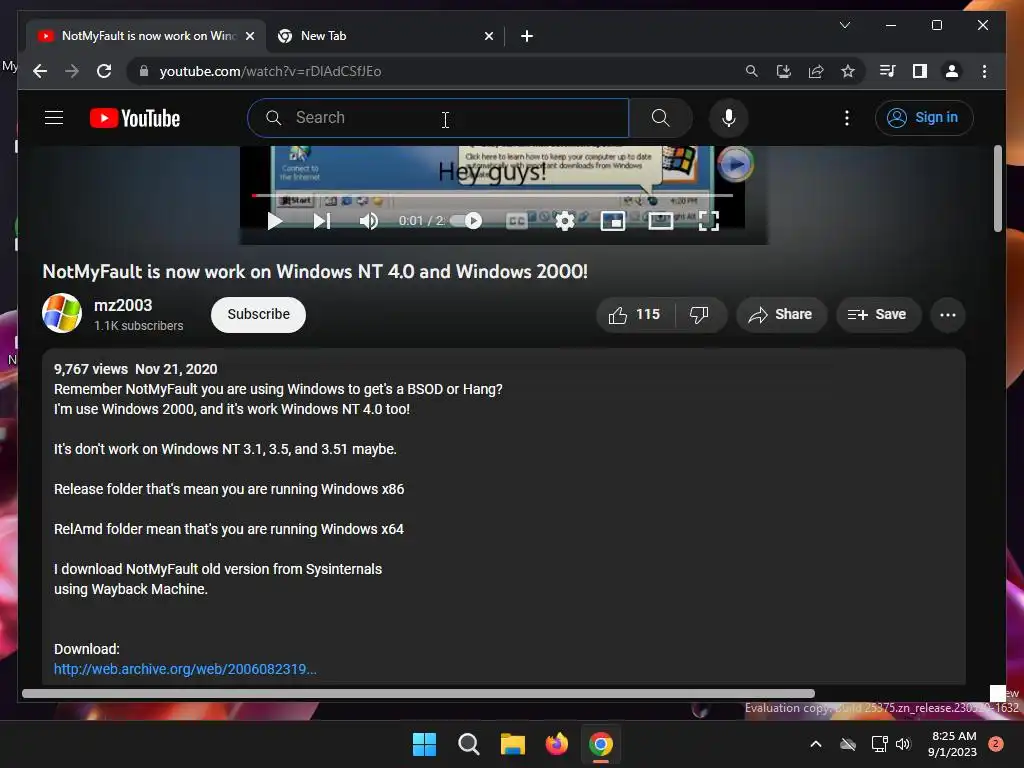
Task: Like the video with 115 likes
Action: pos(635,315)
